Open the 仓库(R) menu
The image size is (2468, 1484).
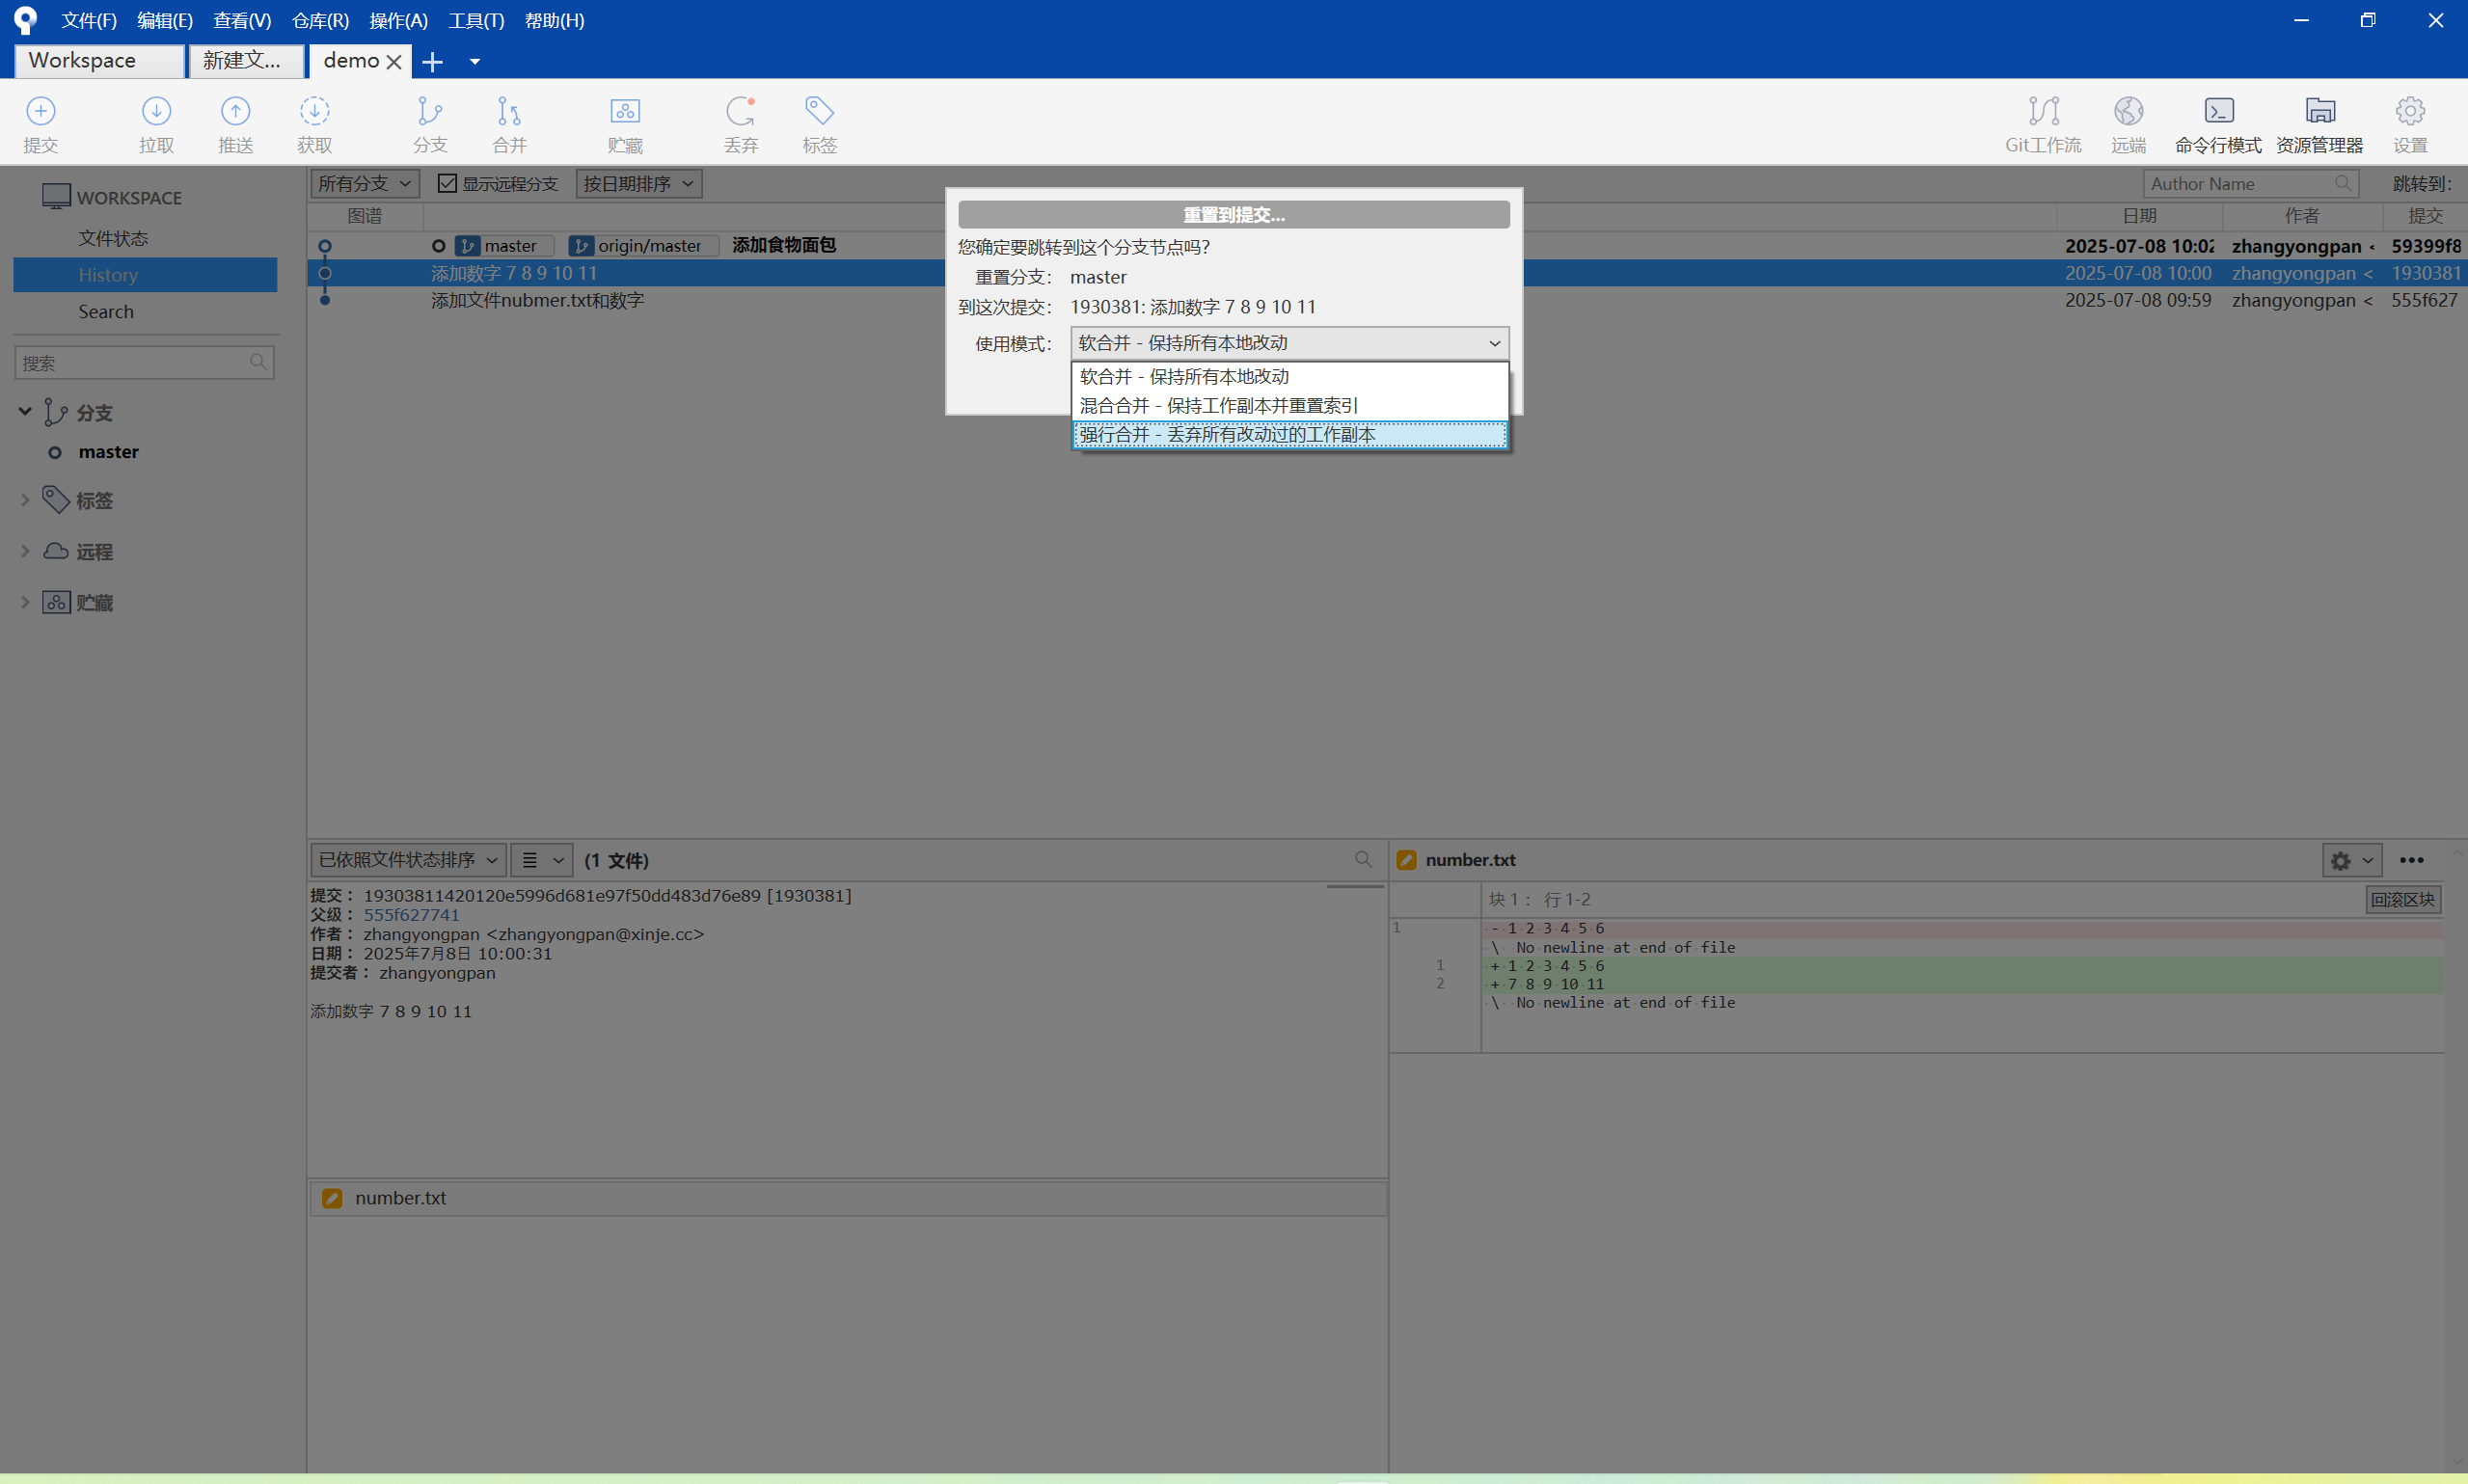click(320, 20)
